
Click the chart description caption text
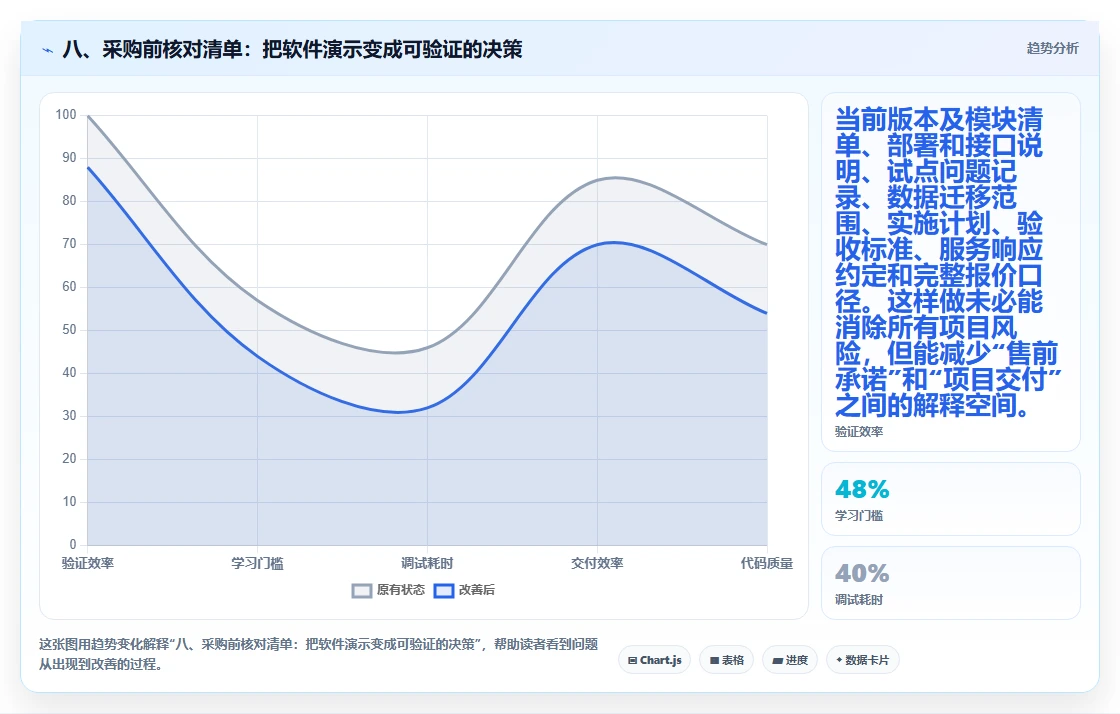click(318, 654)
